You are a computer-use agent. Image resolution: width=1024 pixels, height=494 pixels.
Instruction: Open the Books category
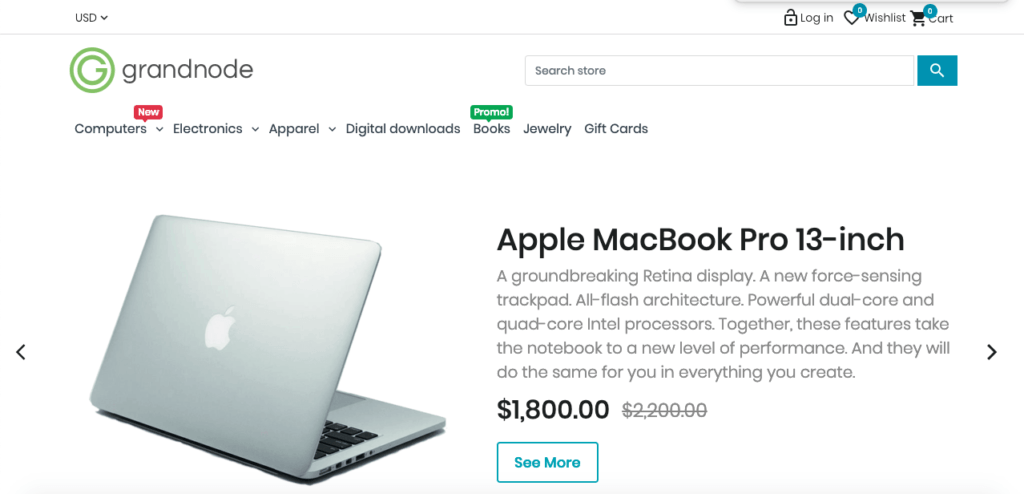click(x=492, y=129)
